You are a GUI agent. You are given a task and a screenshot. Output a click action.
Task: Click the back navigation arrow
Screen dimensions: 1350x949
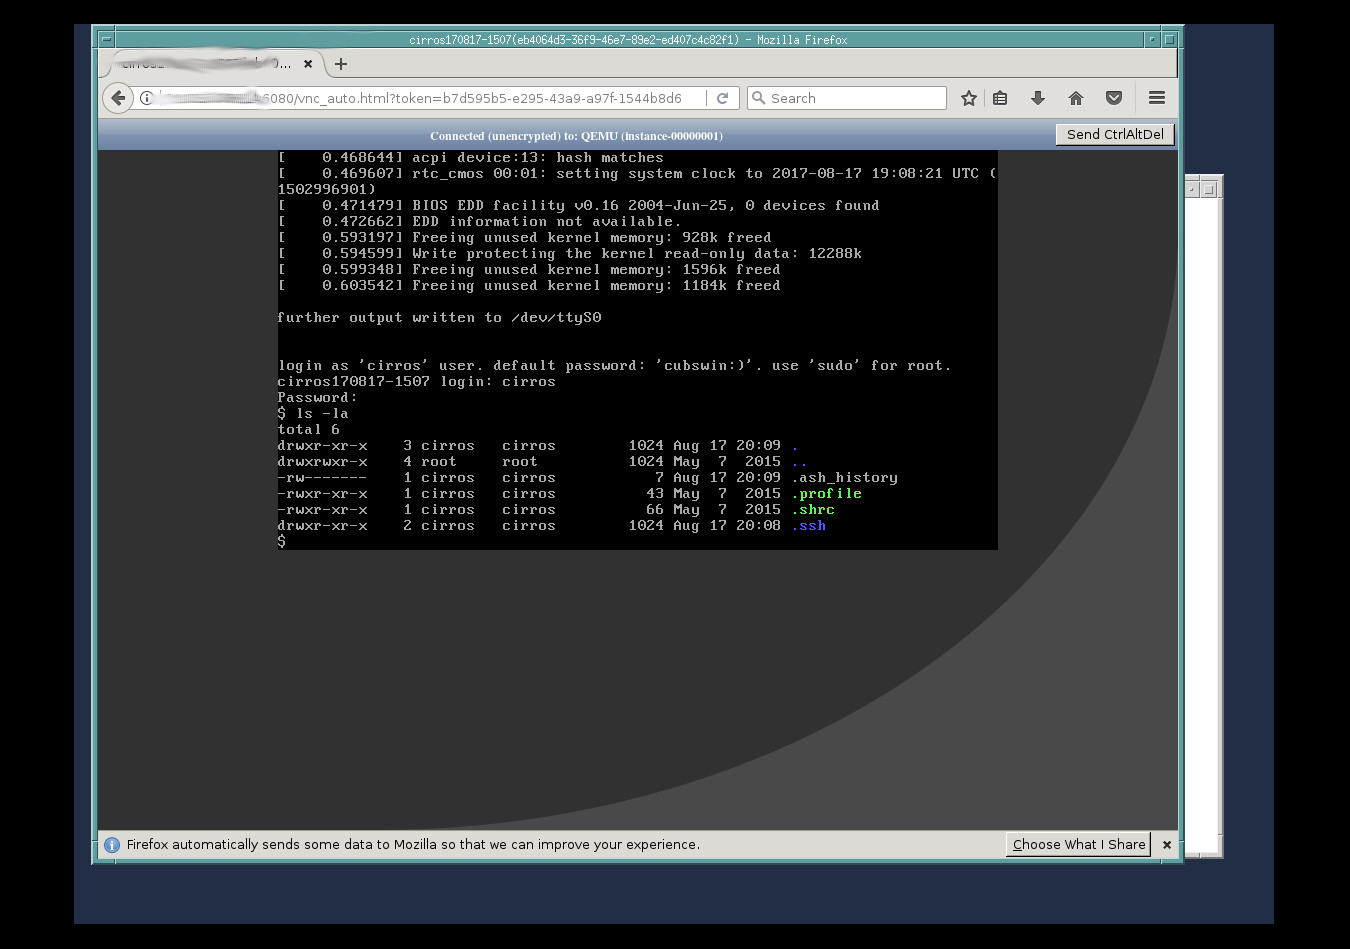click(117, 98)
